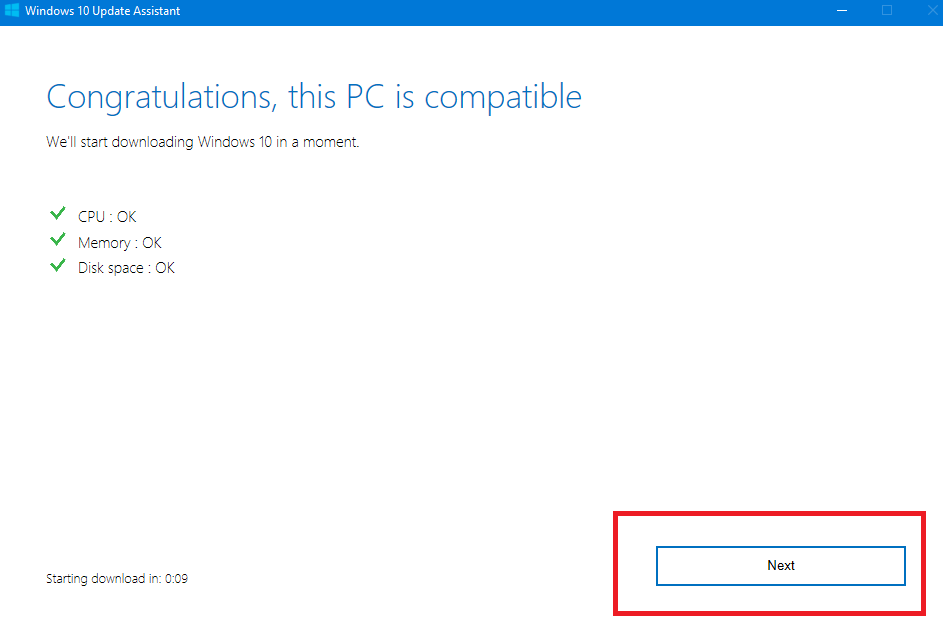Click the grayed-out maximize button
943x623 pixels.
(886, 10)
